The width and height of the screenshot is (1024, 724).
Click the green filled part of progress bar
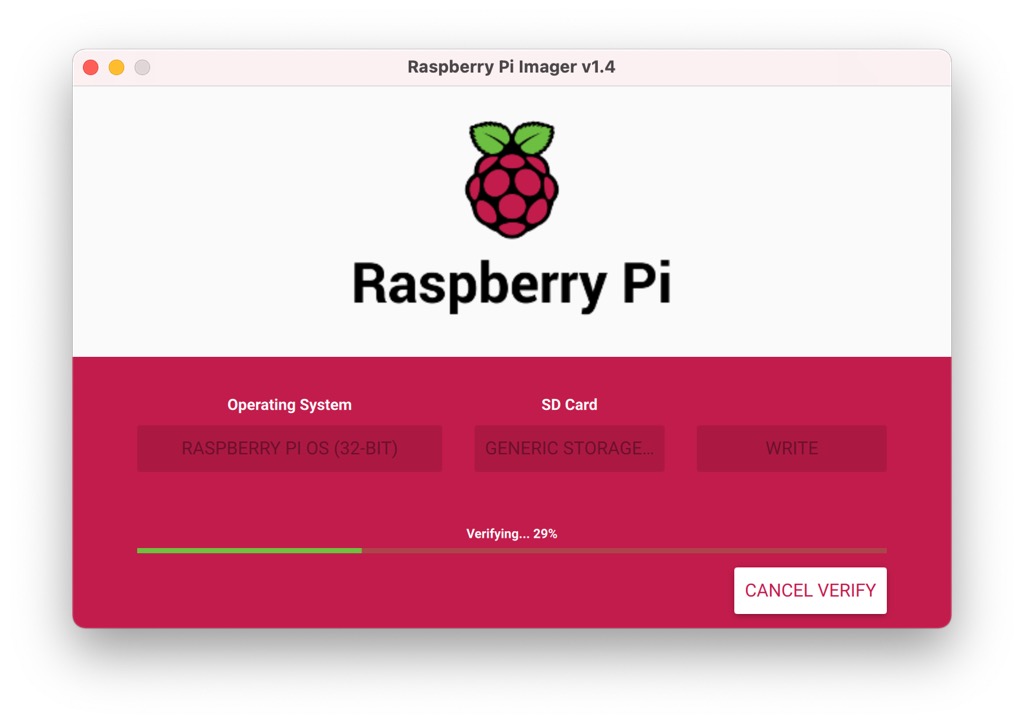(x=249, y=550)
